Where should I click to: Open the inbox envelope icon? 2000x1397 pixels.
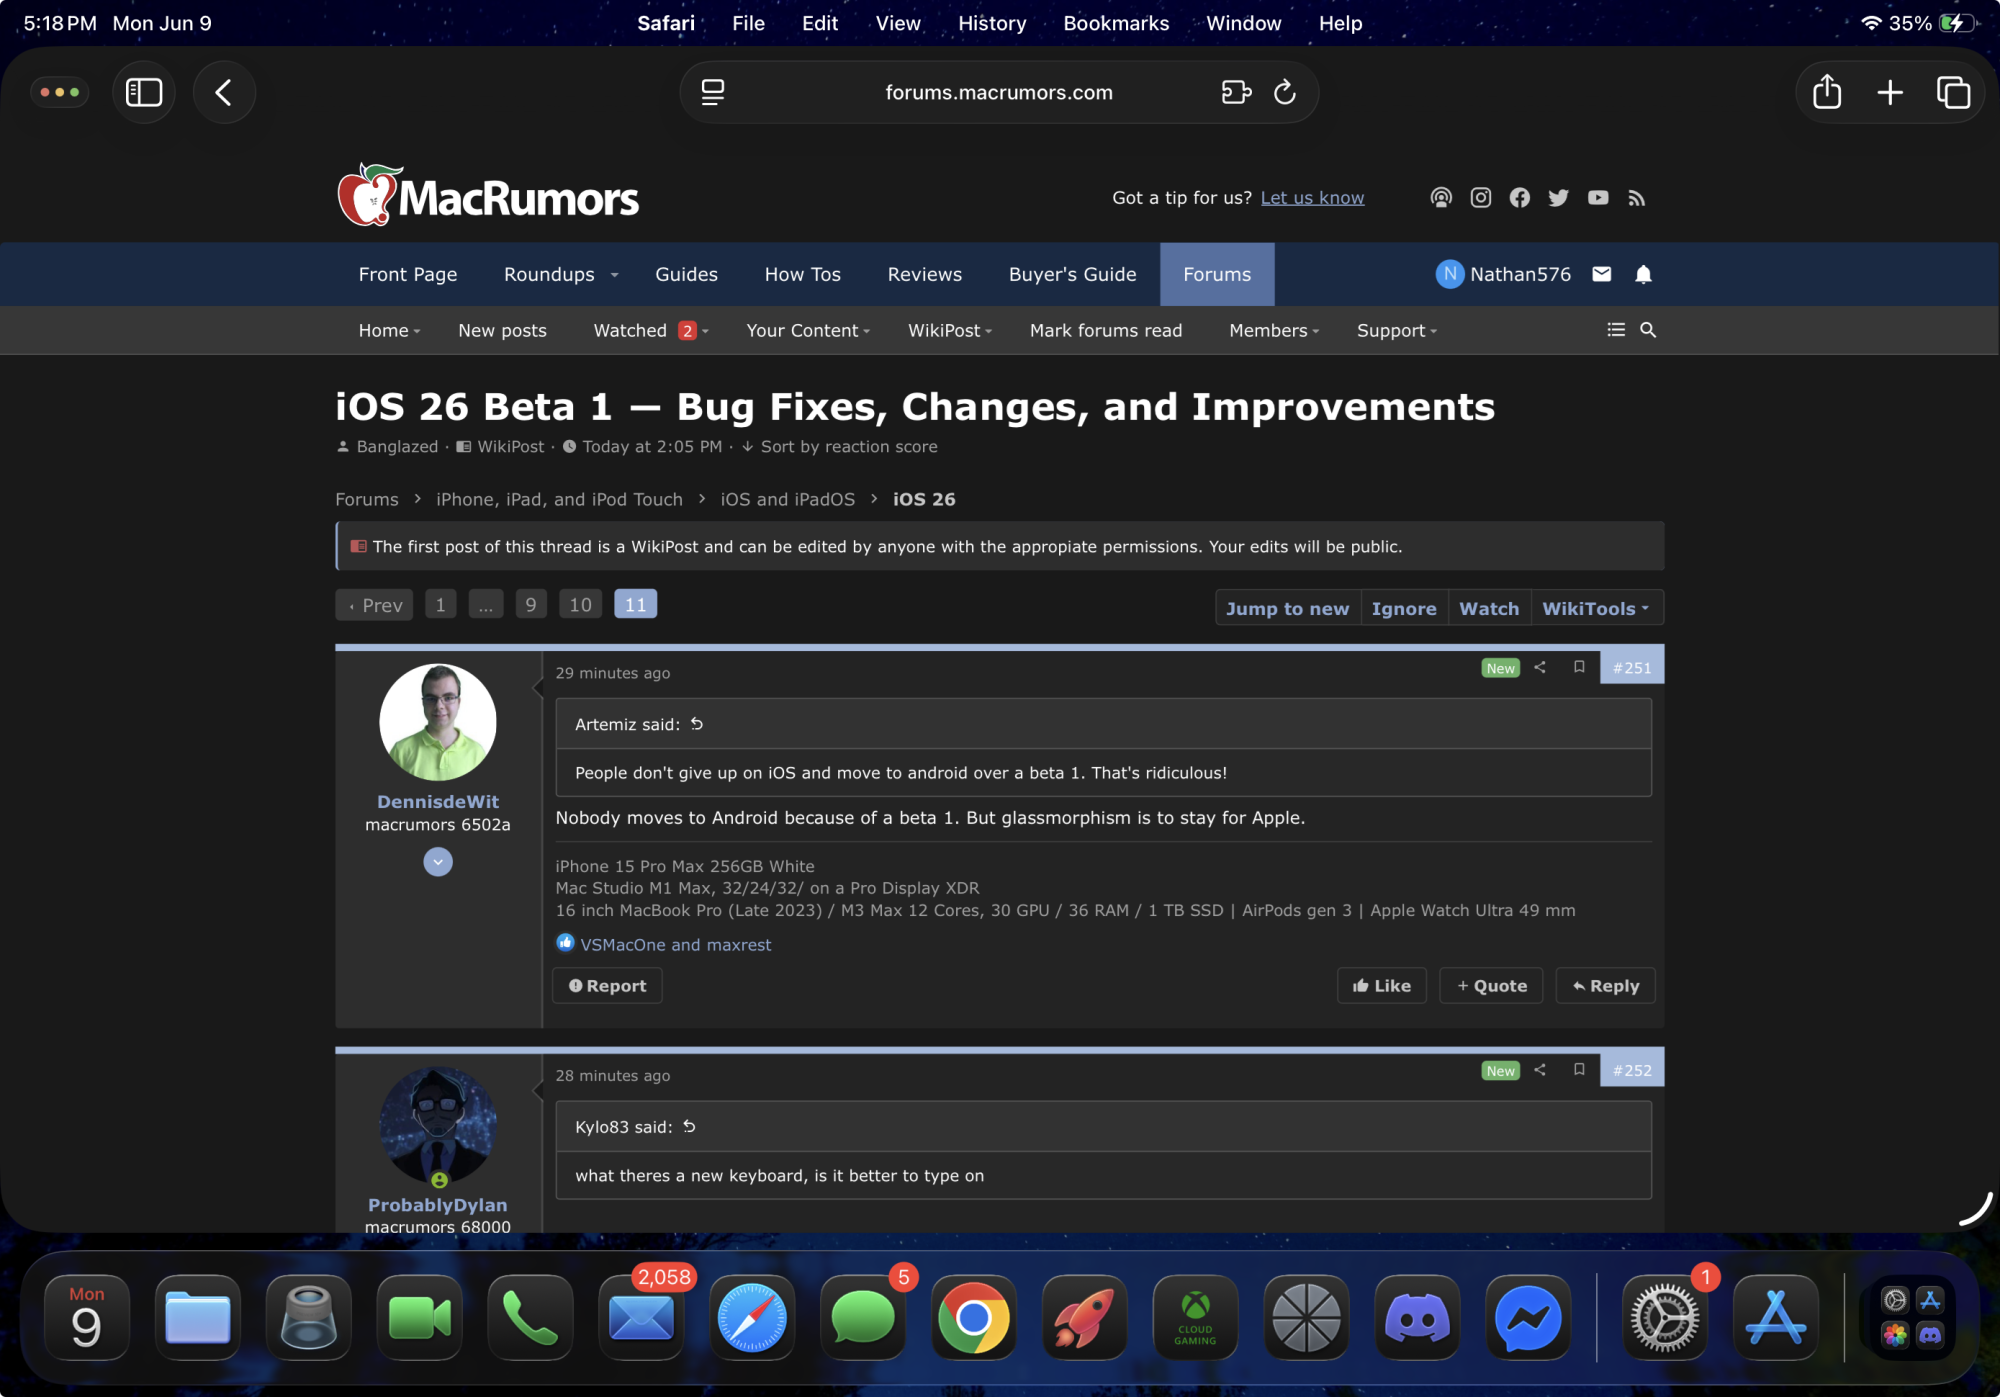tap(1602, 274)
